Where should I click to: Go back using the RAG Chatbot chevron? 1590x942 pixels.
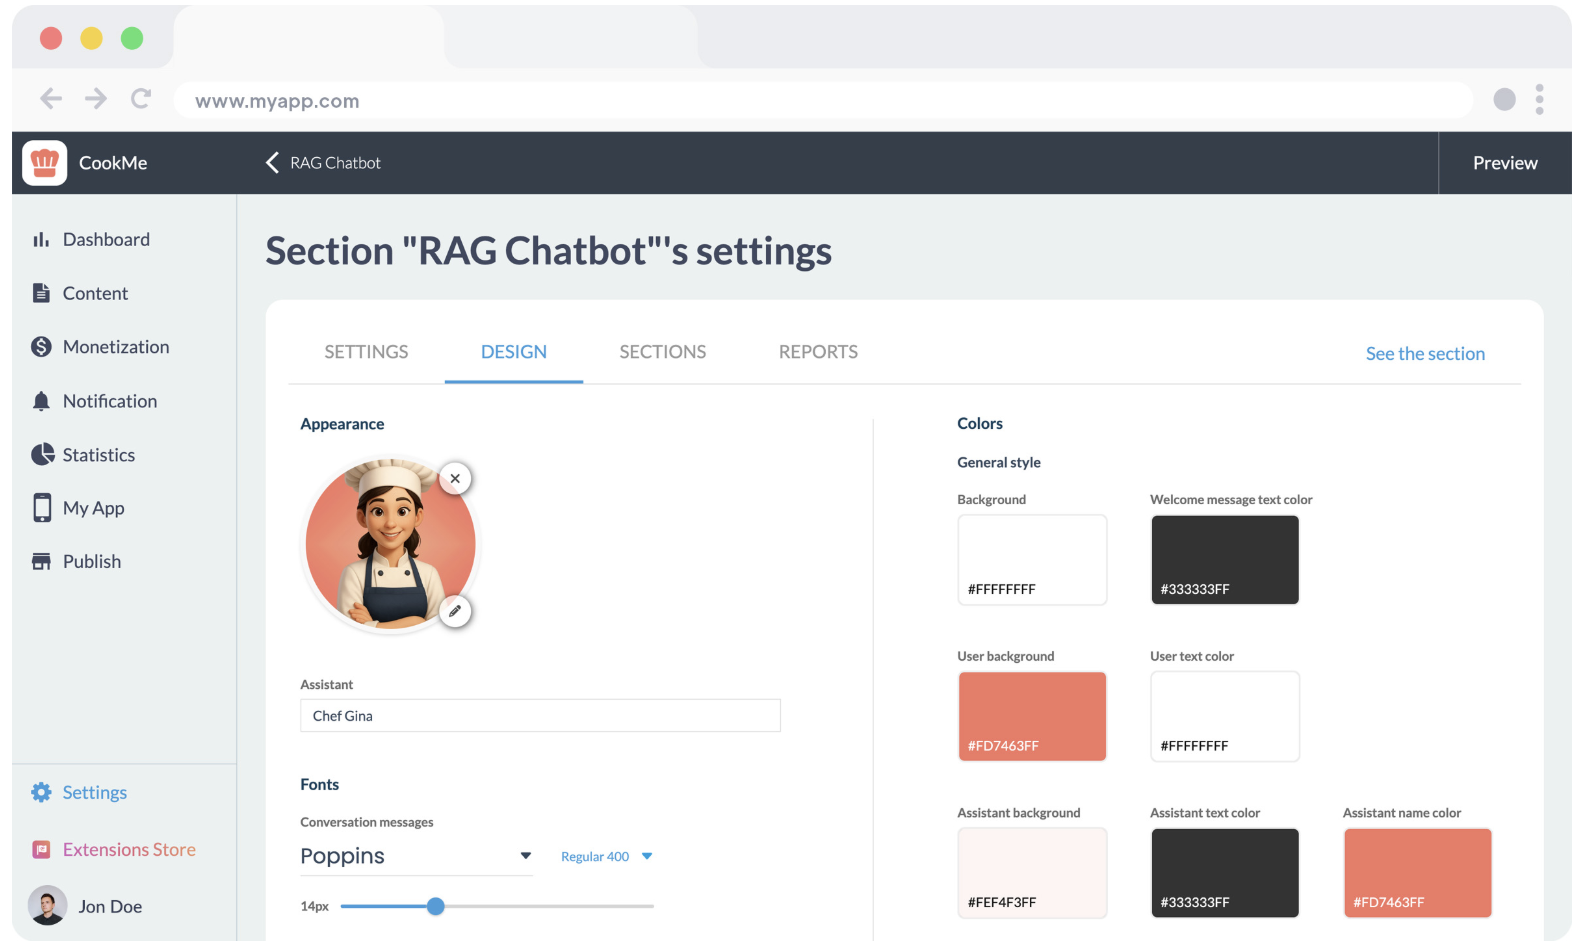272,163
